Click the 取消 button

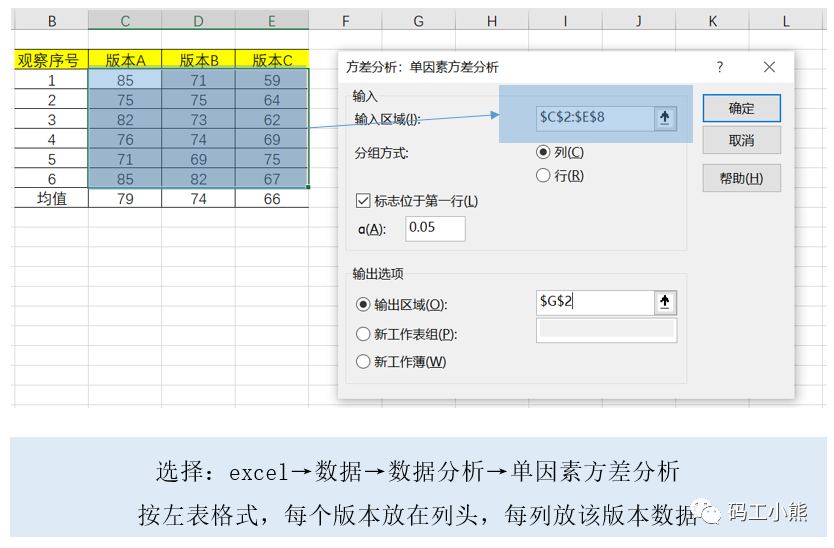tap(741, 140)
